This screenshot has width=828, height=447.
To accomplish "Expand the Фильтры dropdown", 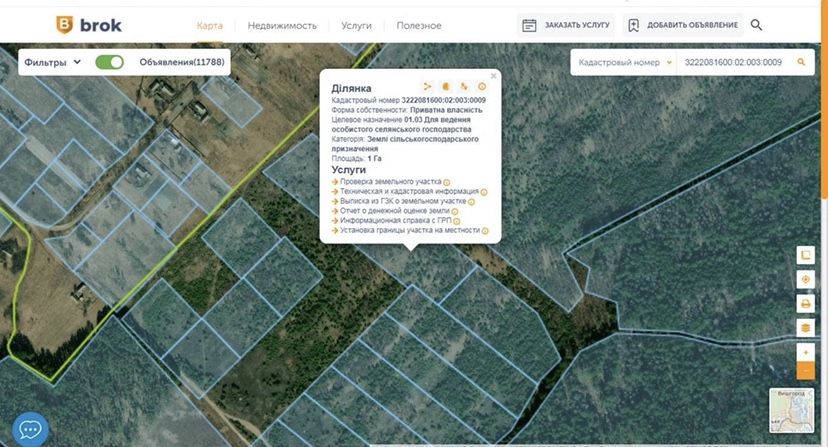I will pos(52,62).
